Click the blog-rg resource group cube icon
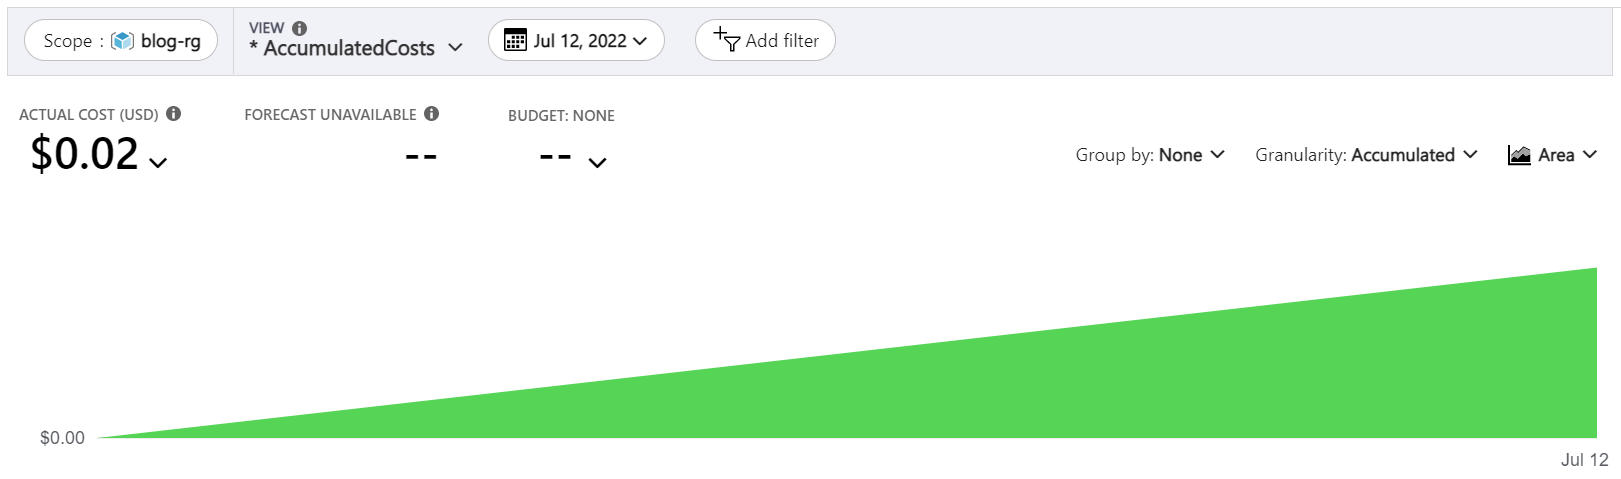 pos(123,41)
